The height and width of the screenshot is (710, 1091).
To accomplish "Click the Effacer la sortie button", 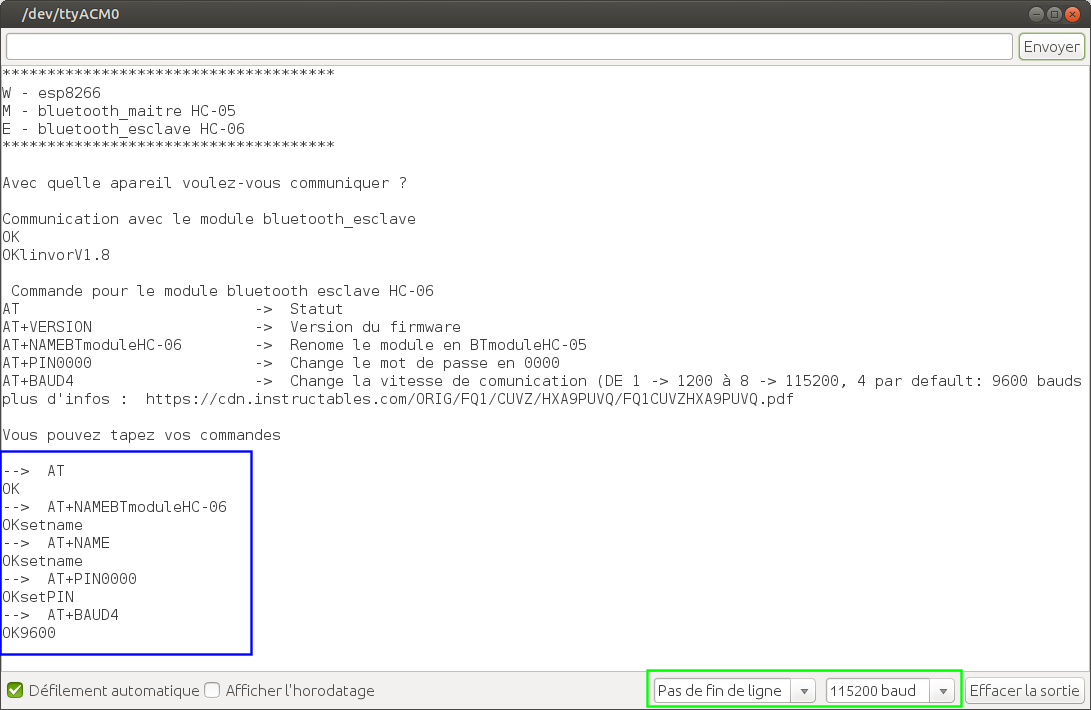I will tap(1025, 691).
